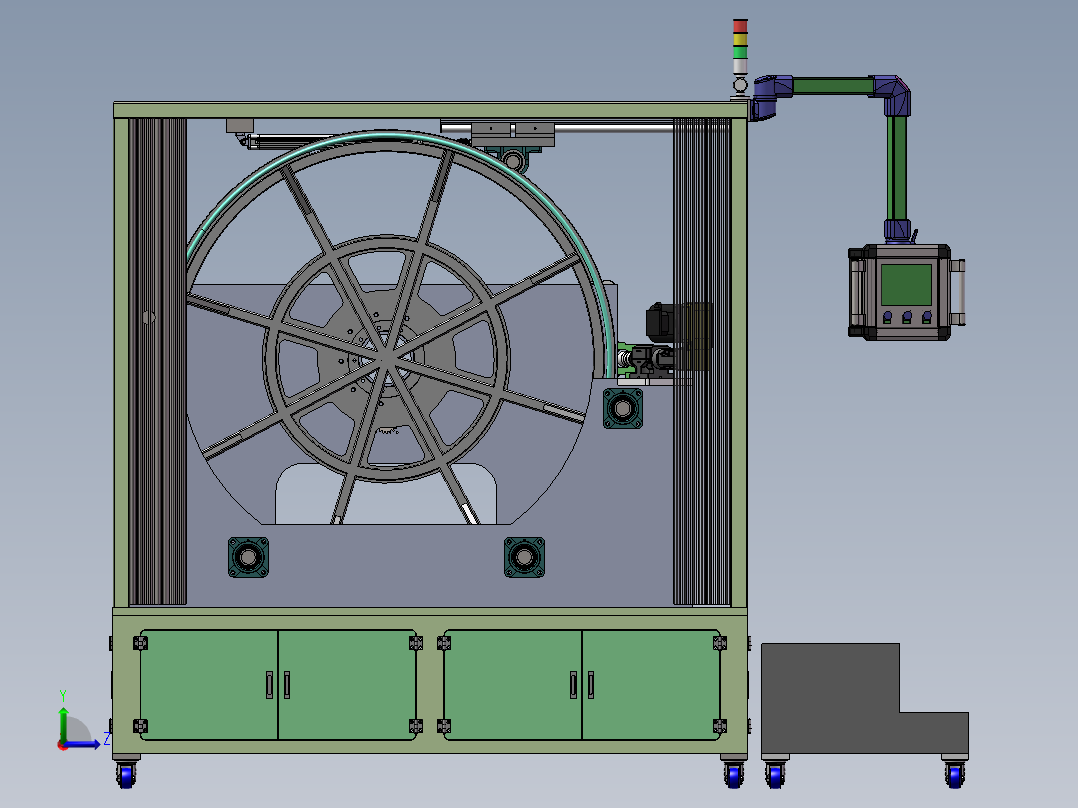This screenshot has height=808, width=1078.
Task: Select the gray handle on the pendant's right side
Action: point(958,292)
